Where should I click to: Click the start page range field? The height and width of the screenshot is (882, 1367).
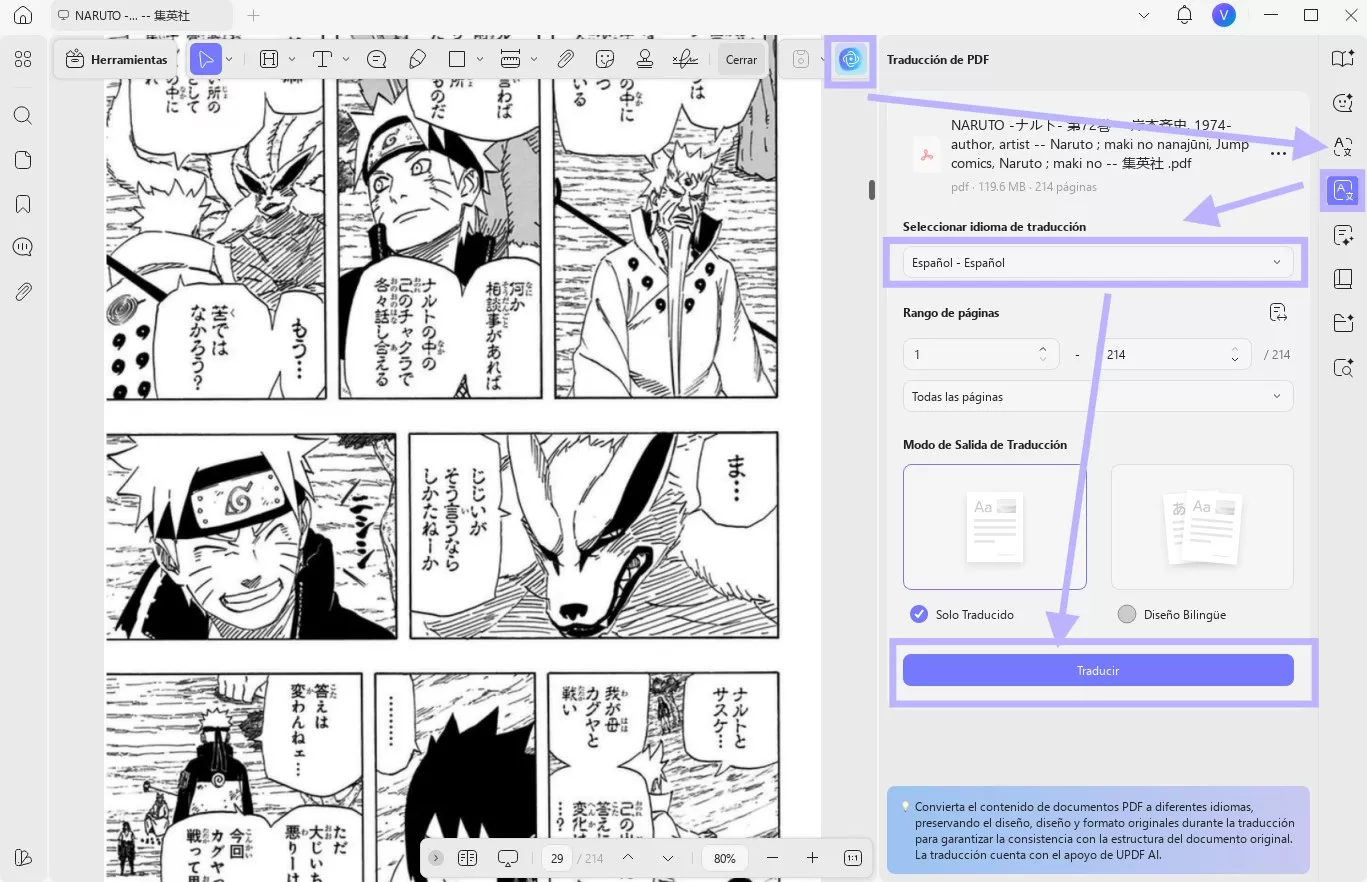979,354
